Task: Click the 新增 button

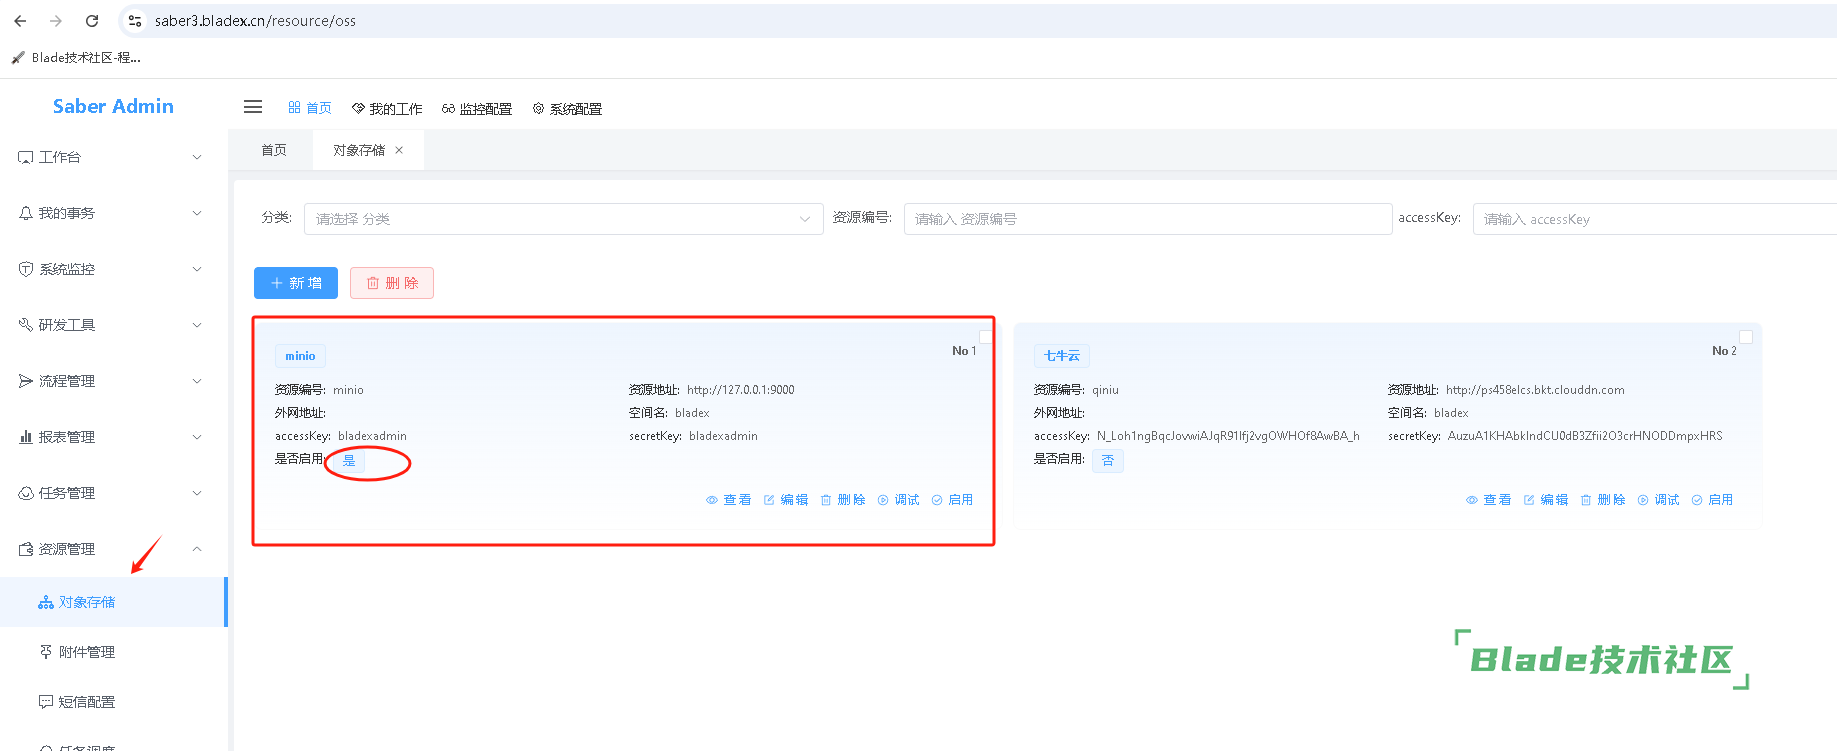Action: pyautogui.click(x=296, y=283)
